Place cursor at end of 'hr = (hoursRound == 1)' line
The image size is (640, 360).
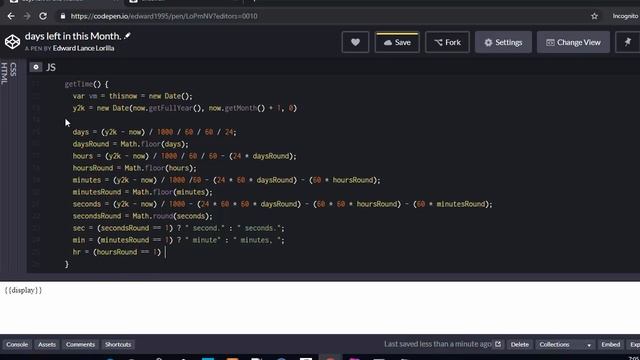165,252
